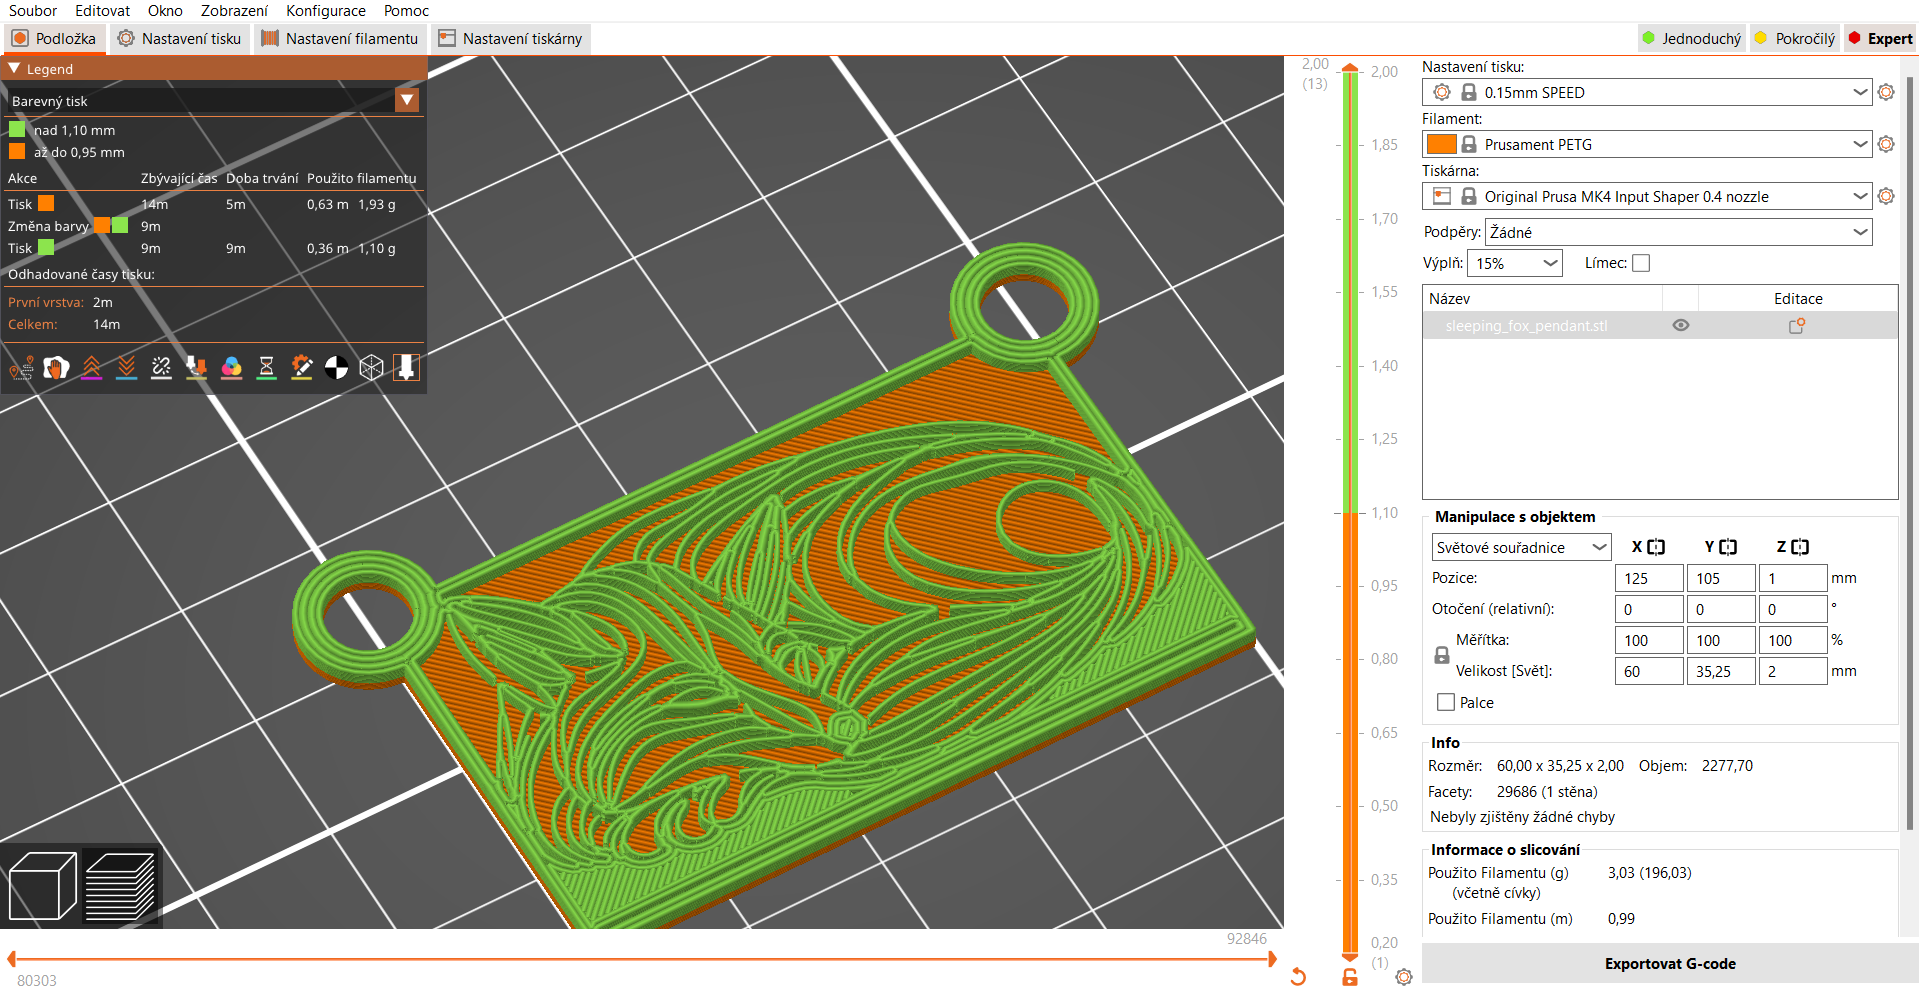Select sleeping_fox_pendant.stl in object list

[x=1526, y=326]
